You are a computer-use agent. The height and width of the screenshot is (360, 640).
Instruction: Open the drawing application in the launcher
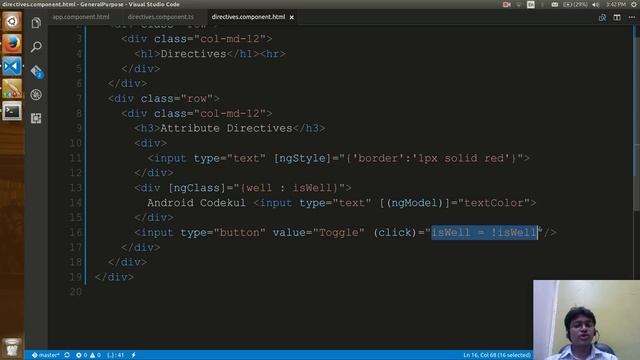(12, 89)
